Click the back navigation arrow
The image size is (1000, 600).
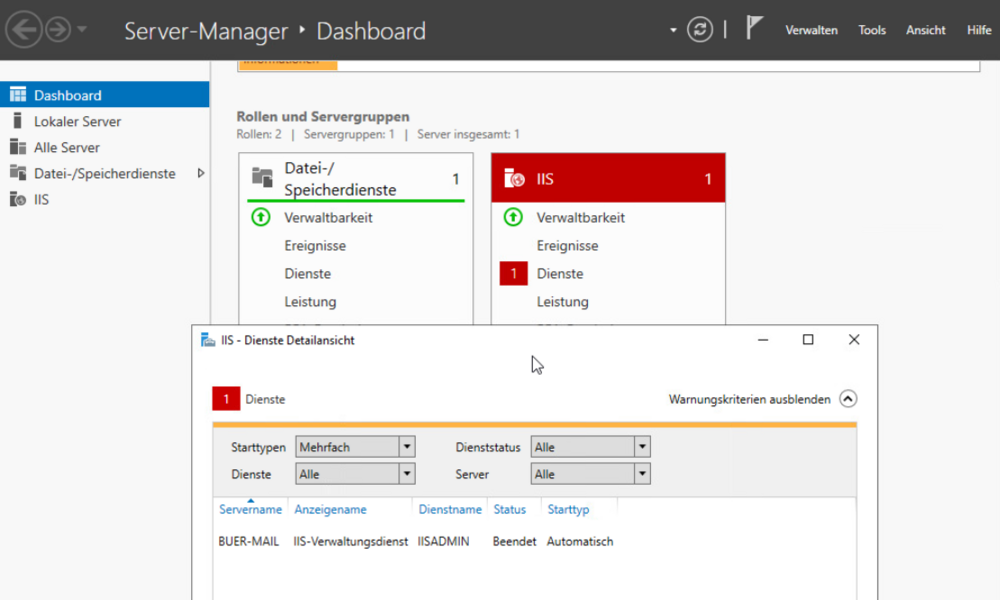(x=23, y=30)
